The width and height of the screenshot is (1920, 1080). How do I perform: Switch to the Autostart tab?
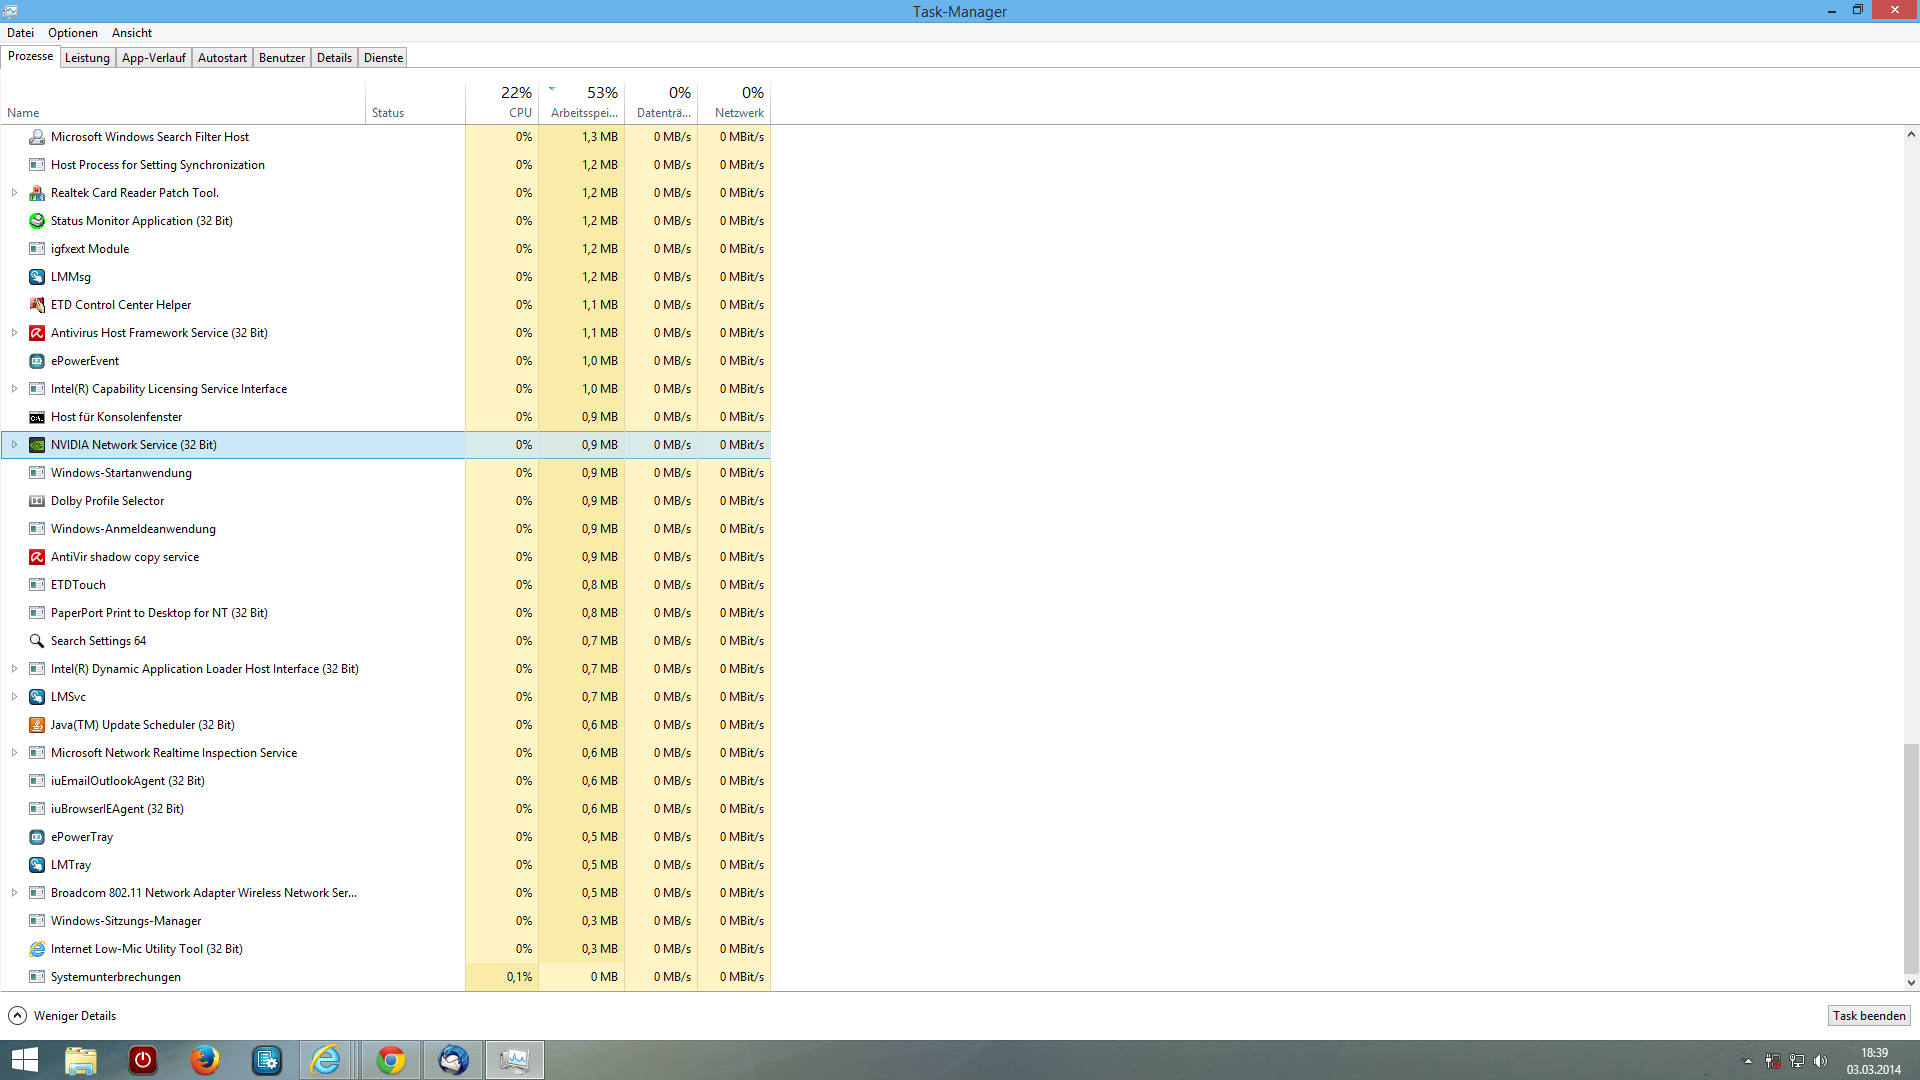222,58
